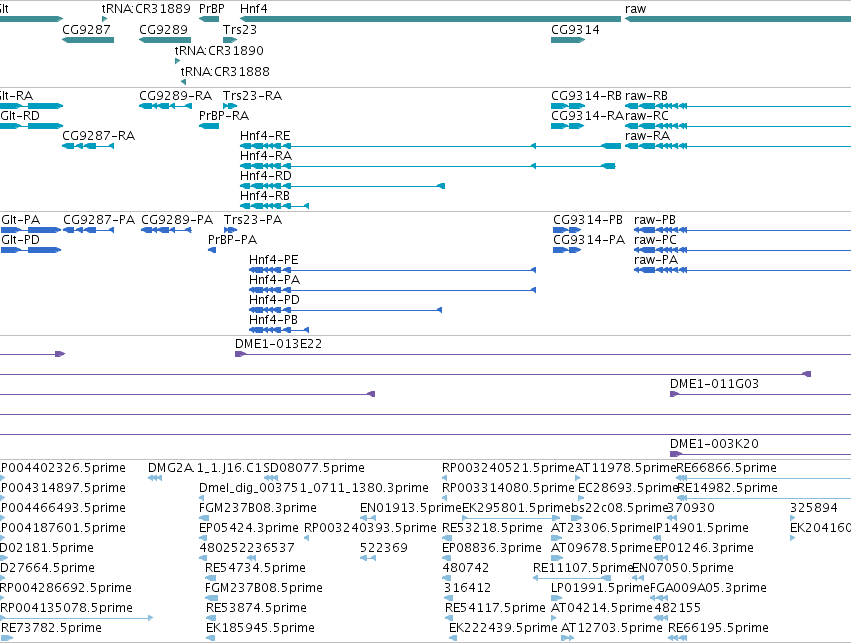Select the EK222439.5prime EST label
The width and height of the screenshot is (851, 643).
[503, 628]
